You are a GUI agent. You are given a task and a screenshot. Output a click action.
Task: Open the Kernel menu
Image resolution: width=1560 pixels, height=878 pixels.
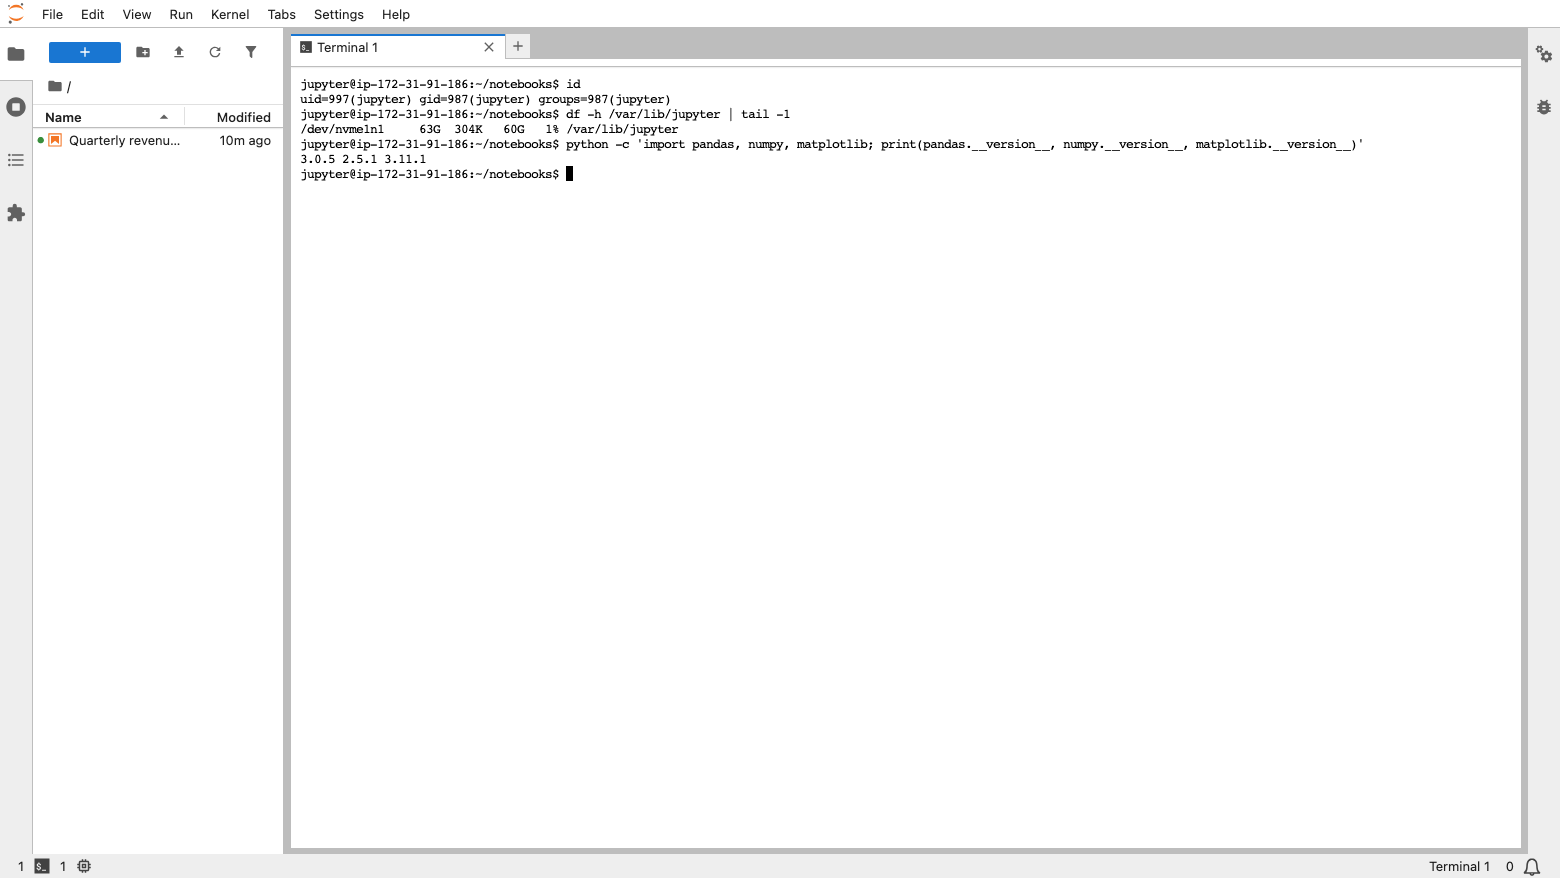[230, 14]
